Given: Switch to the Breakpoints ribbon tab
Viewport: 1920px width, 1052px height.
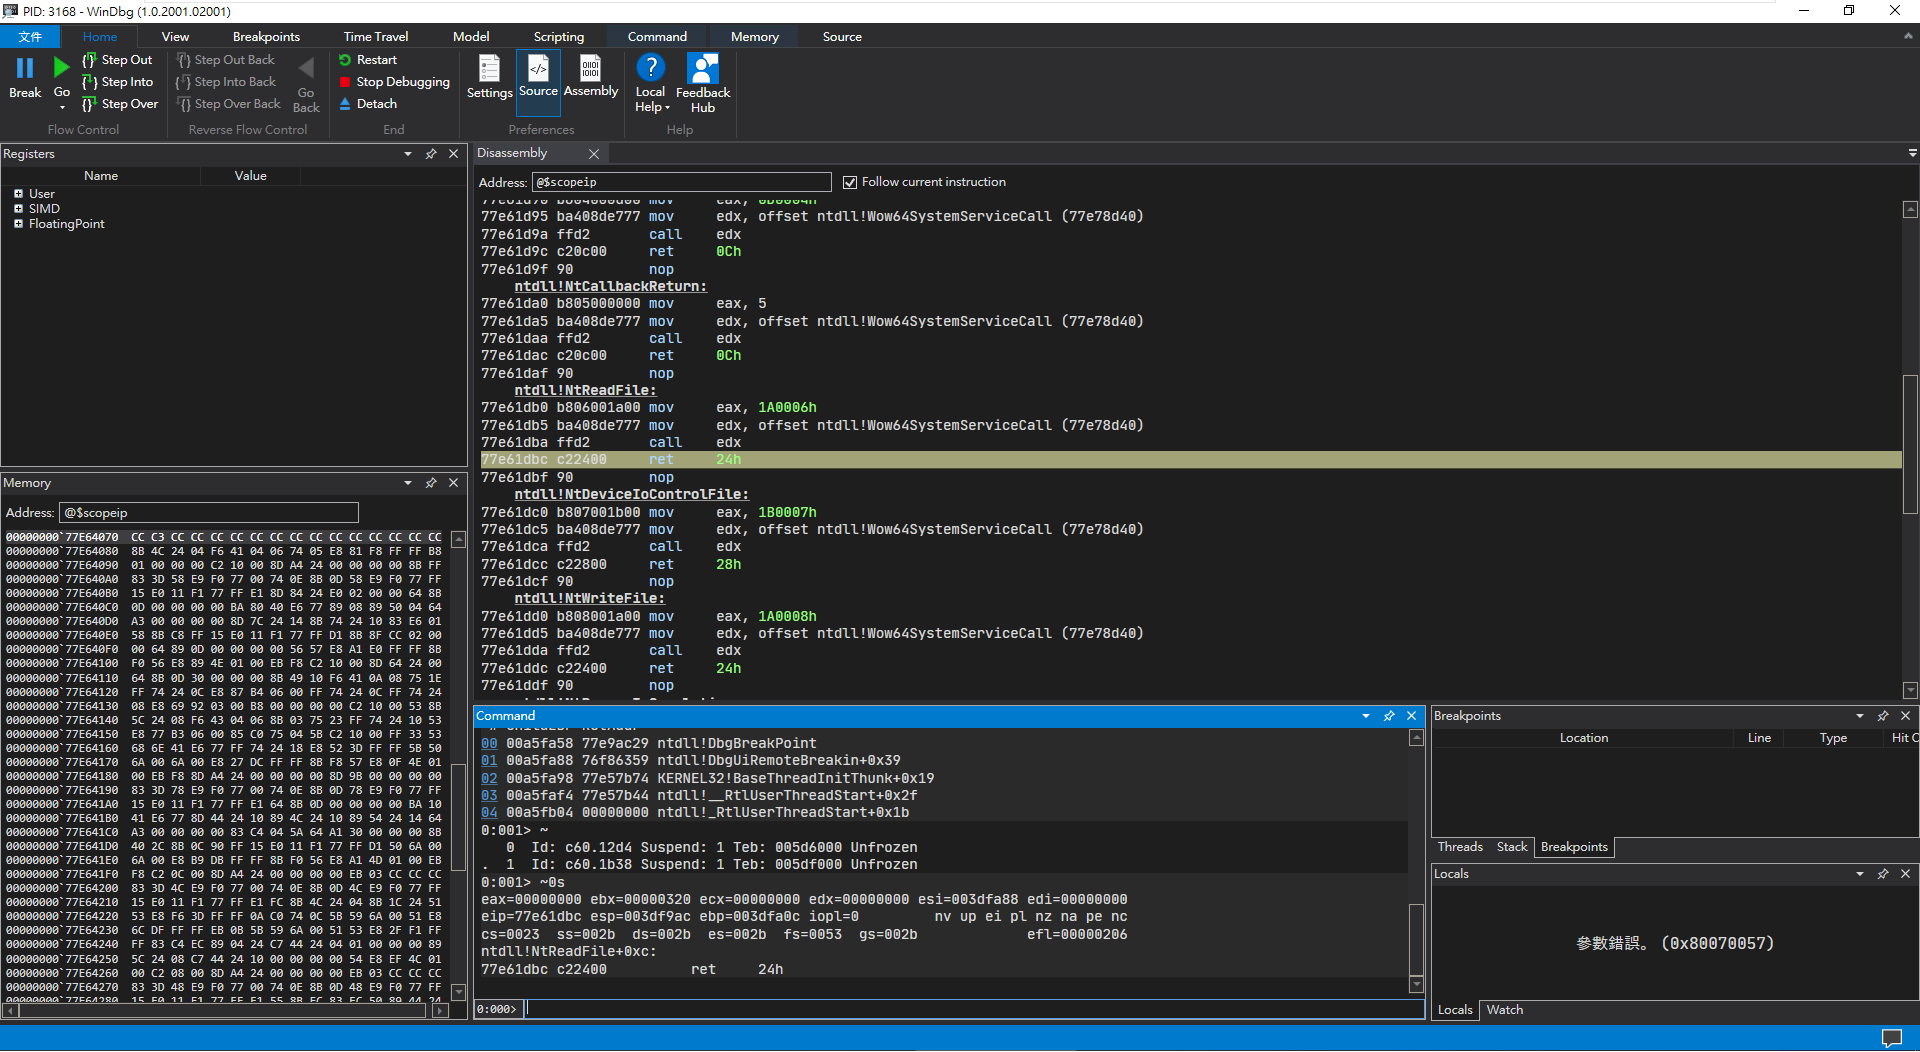Looking at the screenshot, I should (x=266, y=37).
